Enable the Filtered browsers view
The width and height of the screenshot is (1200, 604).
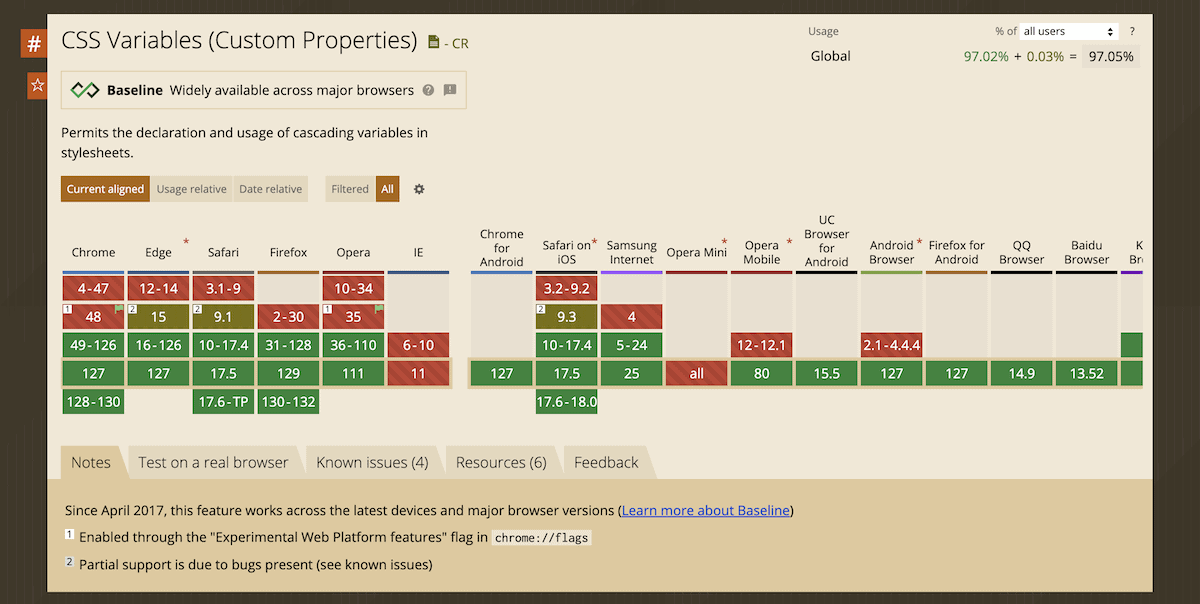pyautogui.click(x=349, y=188)
